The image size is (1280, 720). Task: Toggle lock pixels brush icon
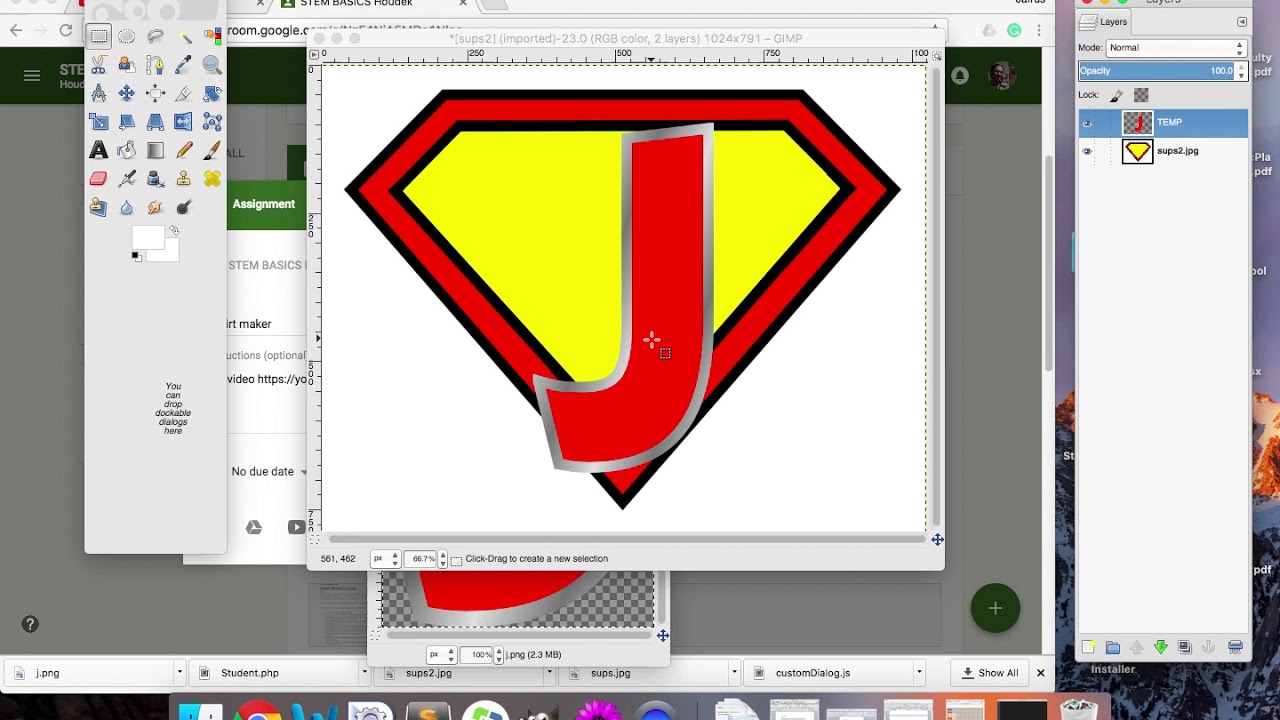pos(1117,95)
